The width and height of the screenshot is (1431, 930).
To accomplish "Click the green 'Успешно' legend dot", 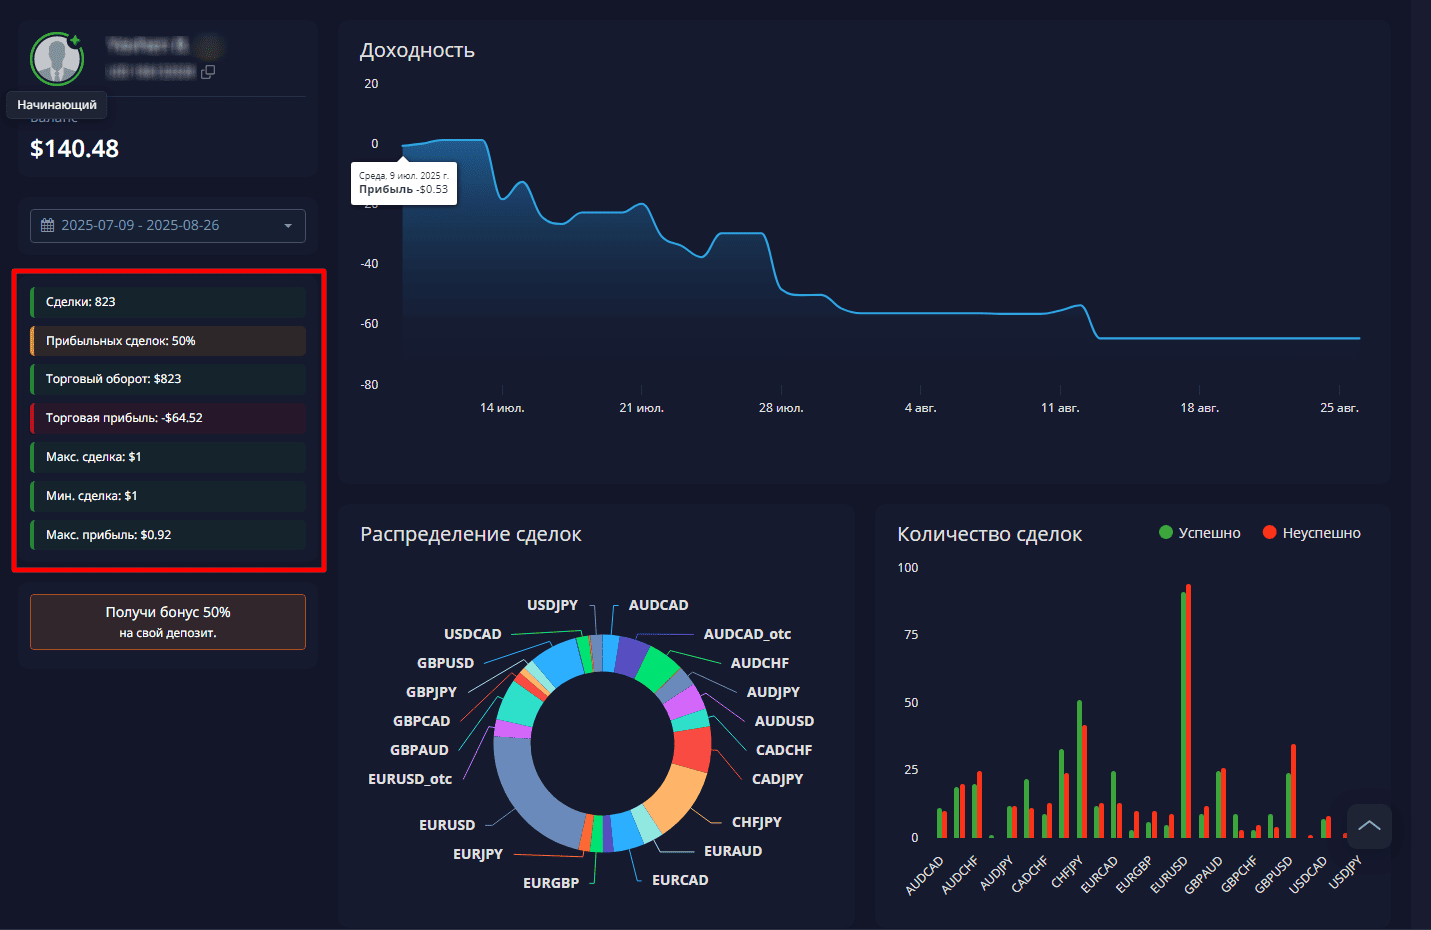I will (x=1165, y=532).
